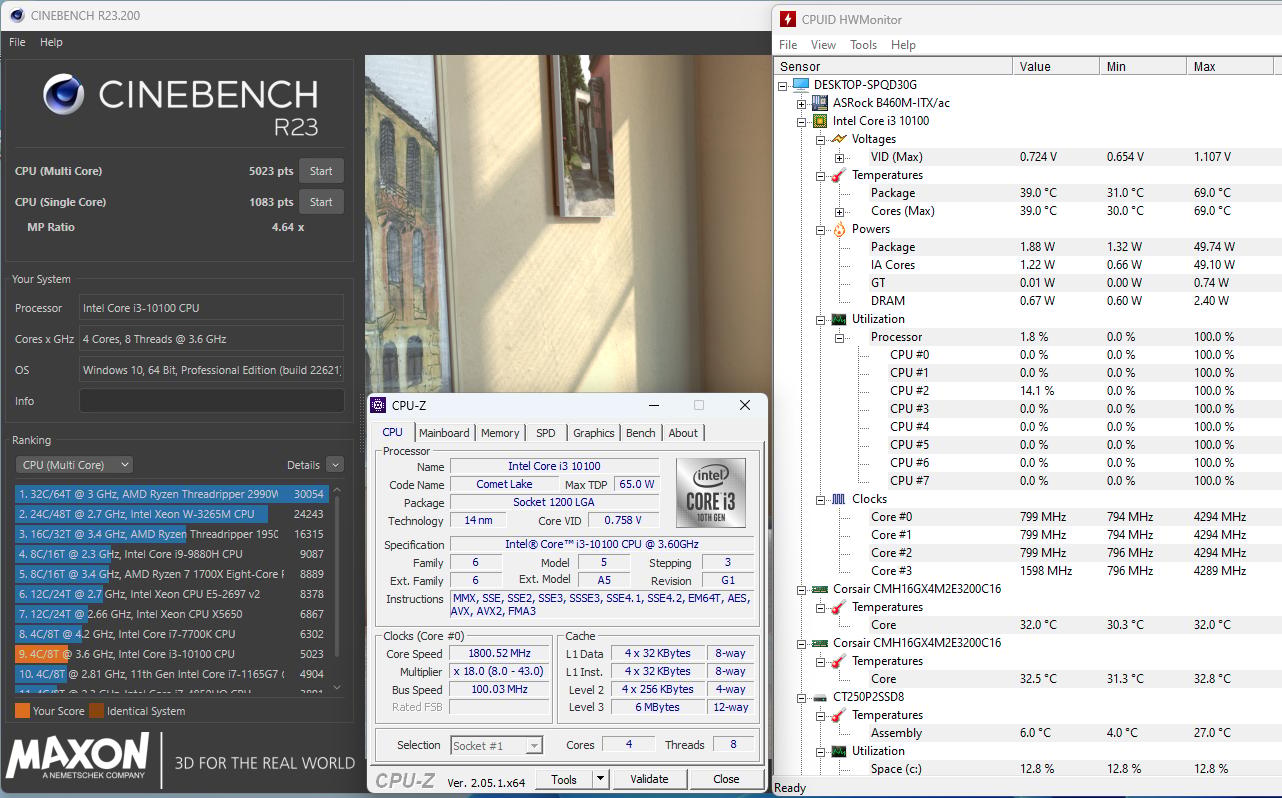Open Cinebench Help menu
The image size is (1282, 798).
coord(51,42)
